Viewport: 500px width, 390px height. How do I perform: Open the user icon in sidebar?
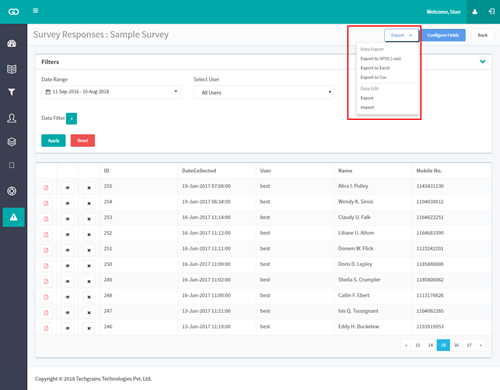[x=12, y=118]
